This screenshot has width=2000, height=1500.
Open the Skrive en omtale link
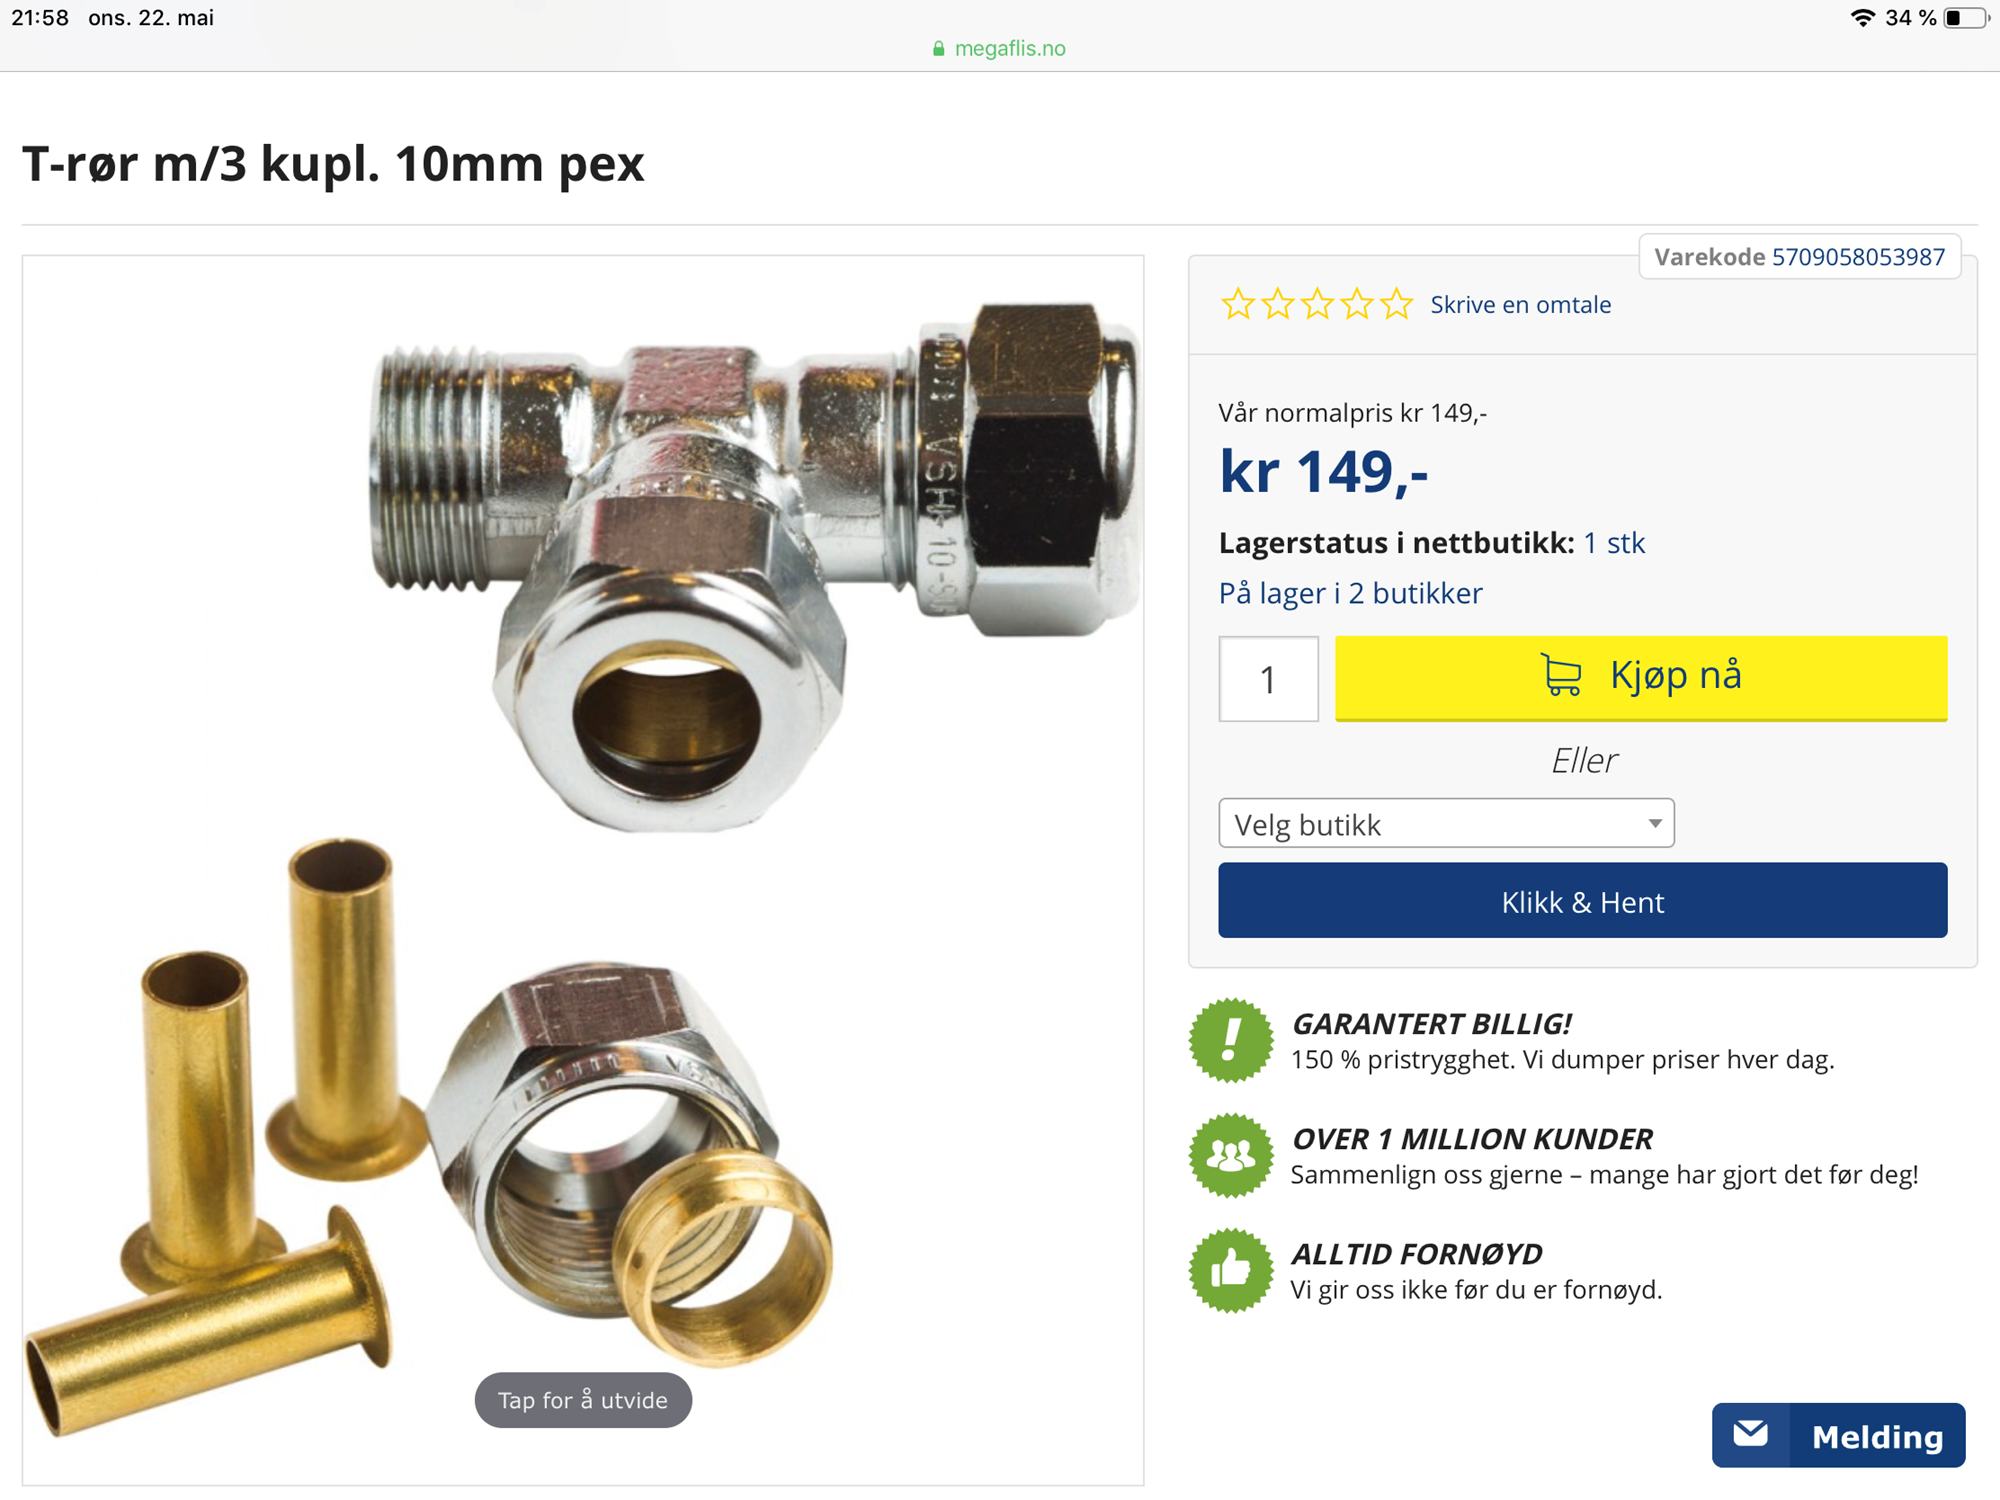click(1520, 304)
